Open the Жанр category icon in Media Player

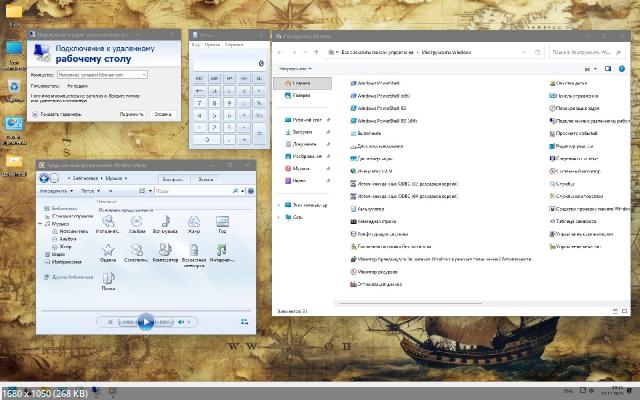tap(193, 222)
